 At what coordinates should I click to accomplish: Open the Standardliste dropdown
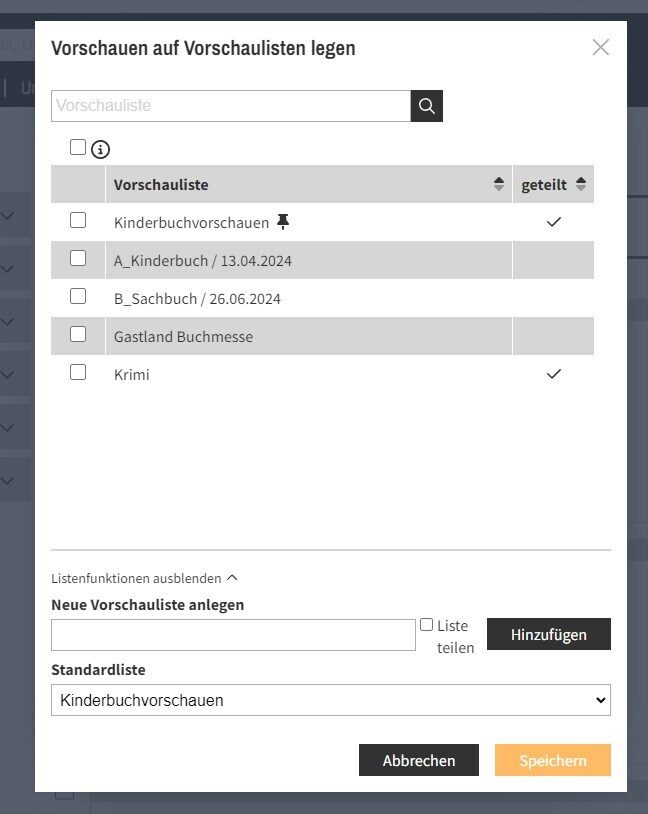pos(331,700)
